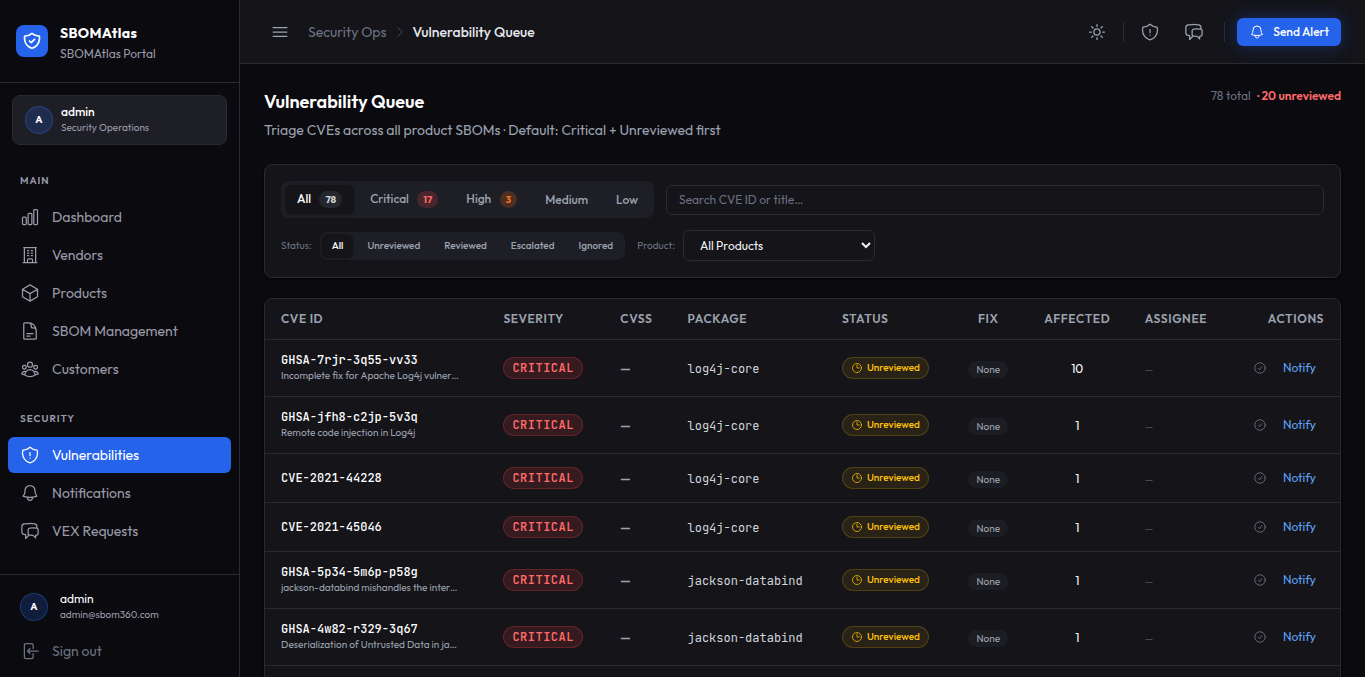The height and width of the screenshot is (677, 1365).
Task: Open the shield alert icon in header
Action: click(1150, 32)
